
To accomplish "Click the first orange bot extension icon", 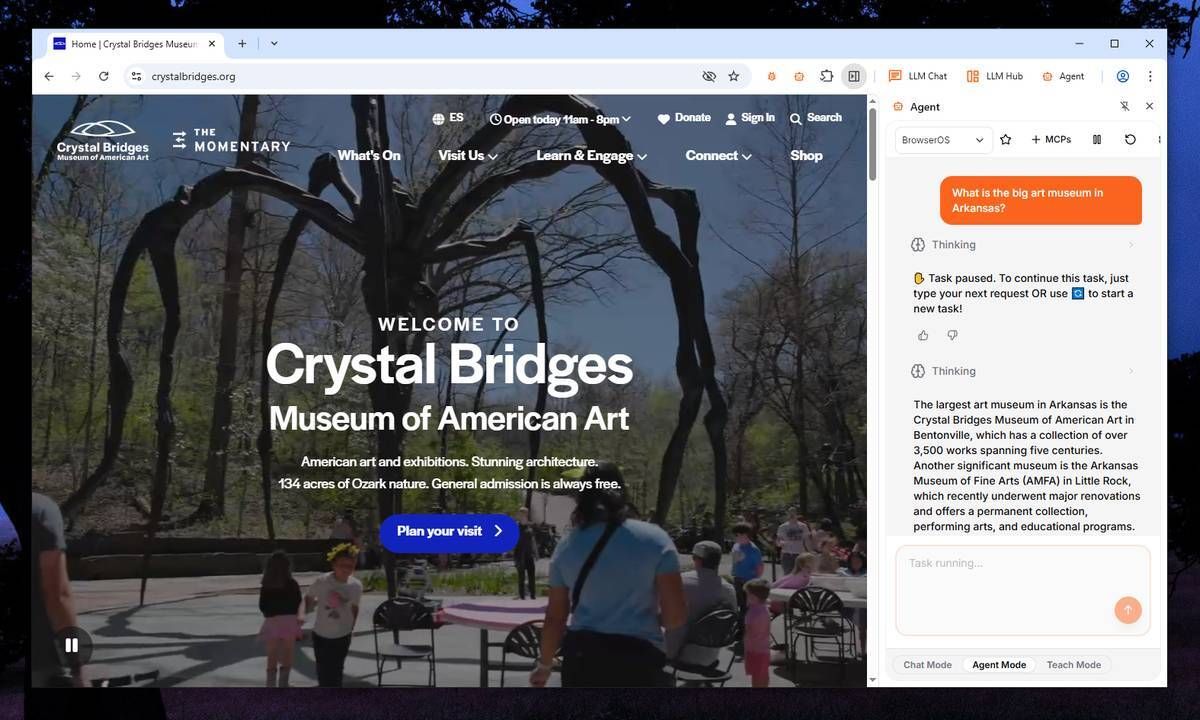I will coord(772,76).
